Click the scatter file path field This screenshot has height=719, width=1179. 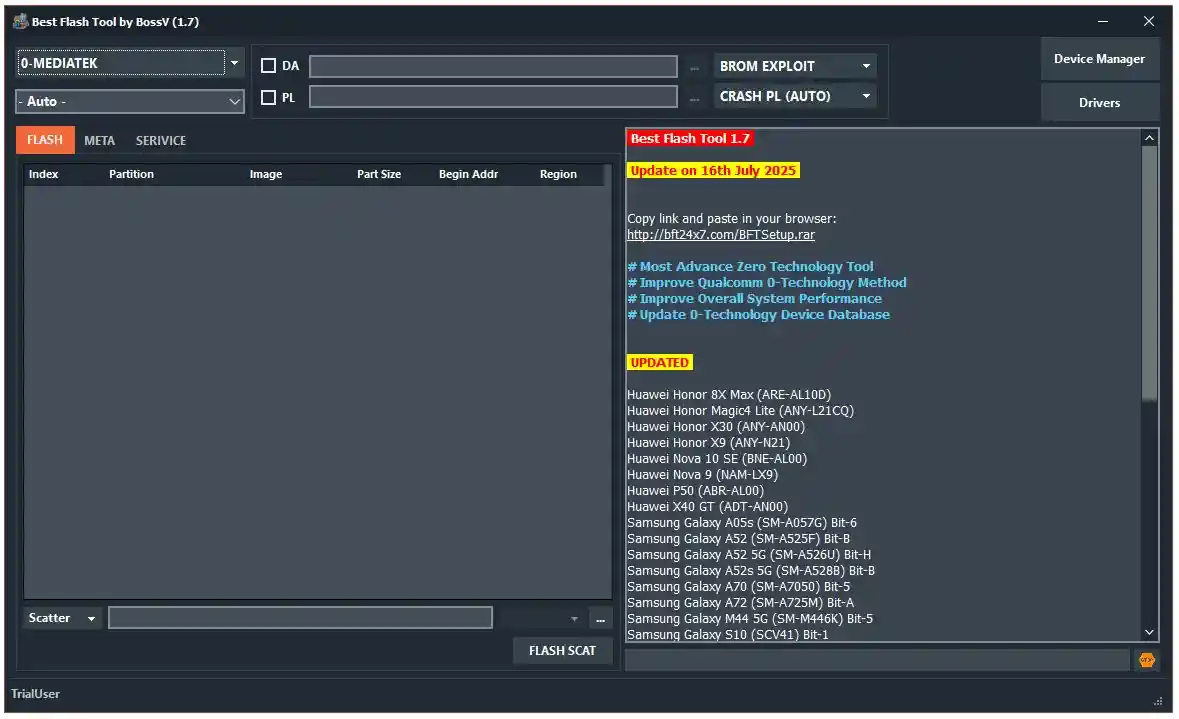click(x=301, y=618)
